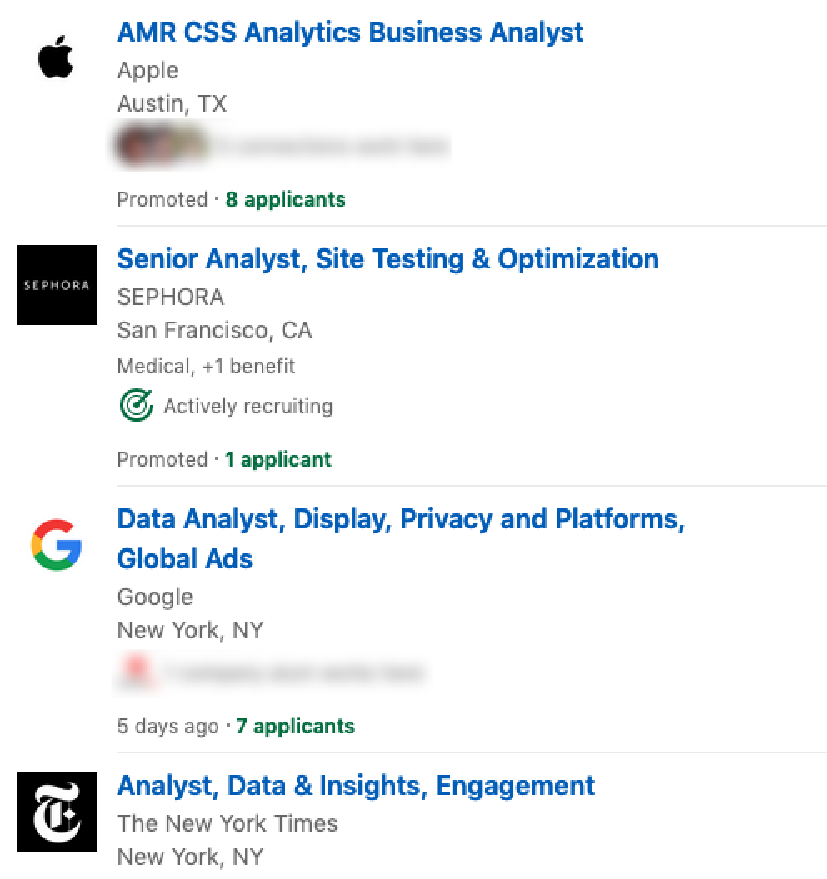
Task: Click the Apple company name text
Action: pyautogui.click(x=148, y=70)
